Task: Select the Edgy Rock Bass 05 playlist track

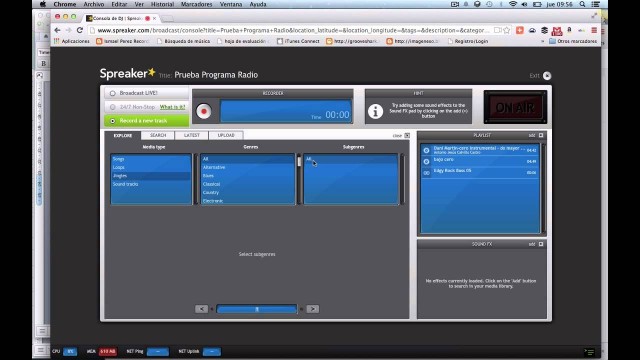Action: (480, 172)
